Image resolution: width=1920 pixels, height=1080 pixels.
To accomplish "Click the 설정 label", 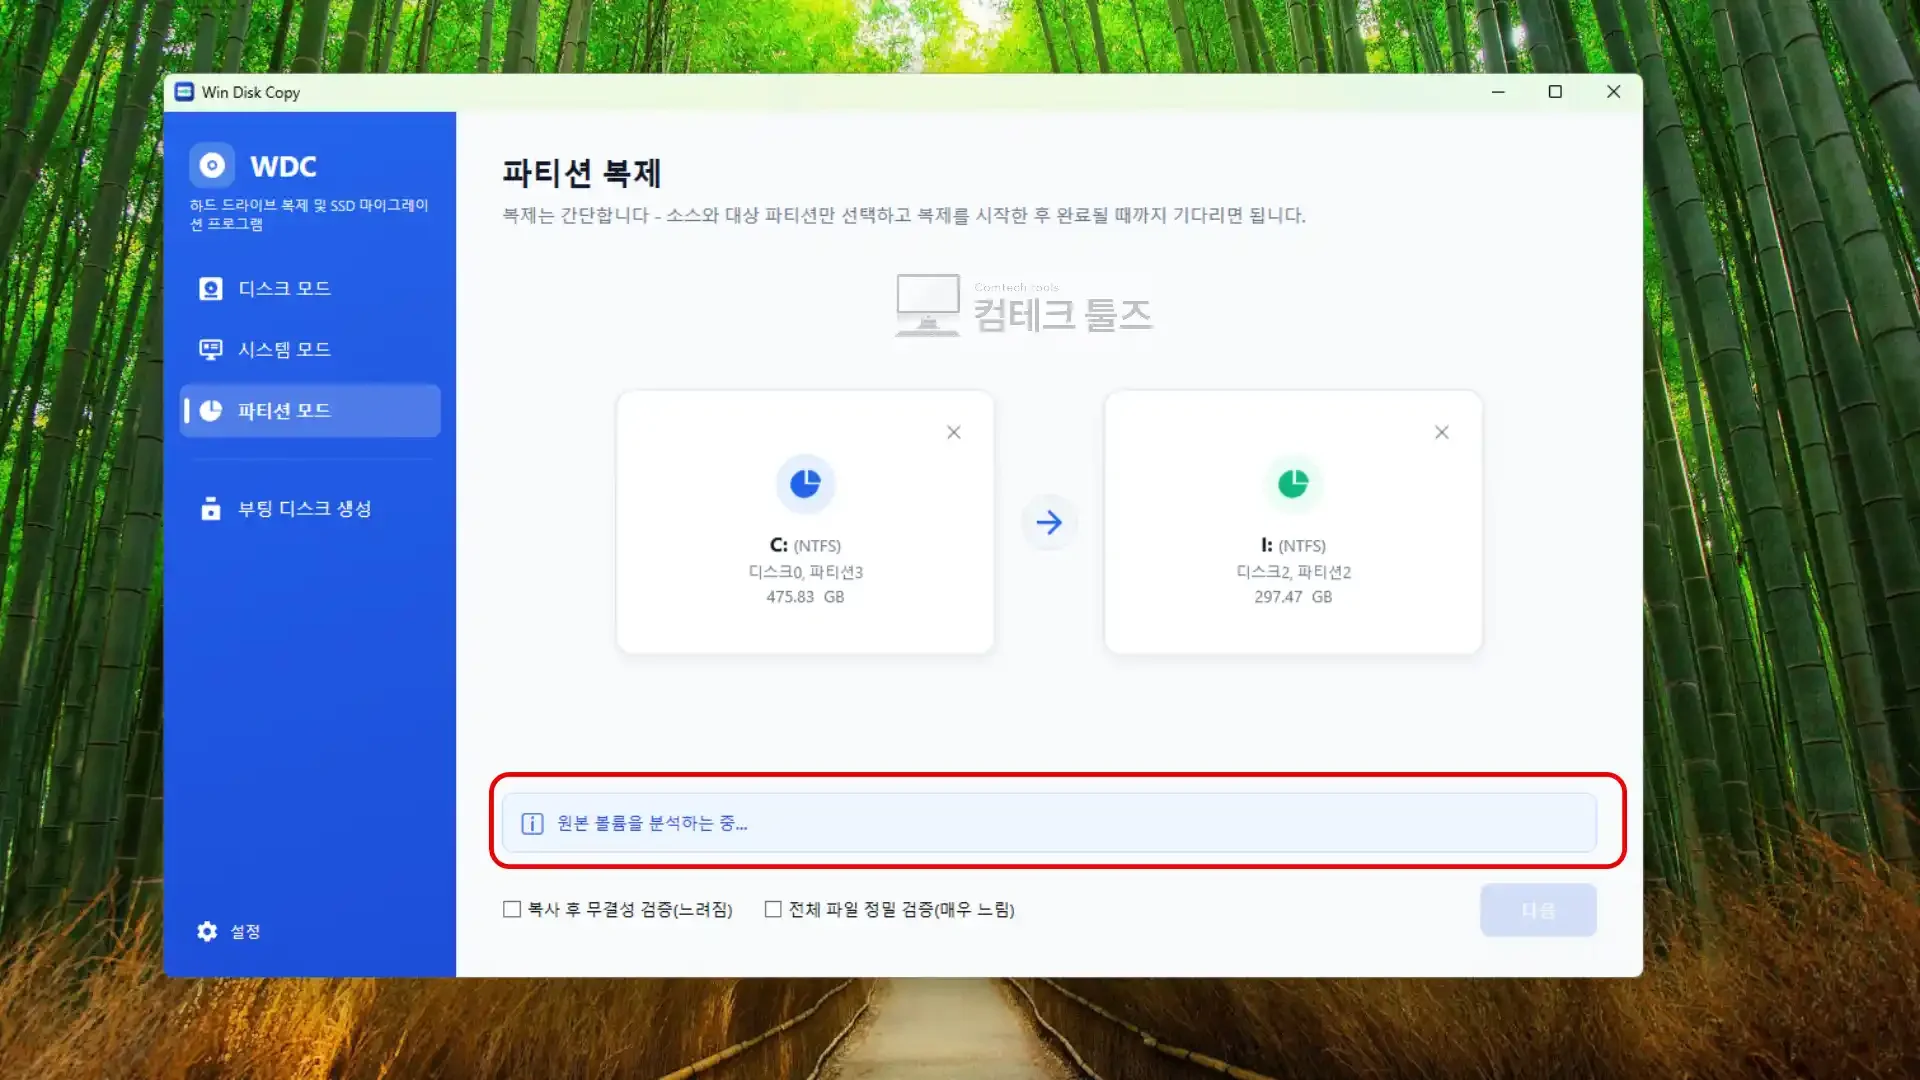I will (246, 932).
